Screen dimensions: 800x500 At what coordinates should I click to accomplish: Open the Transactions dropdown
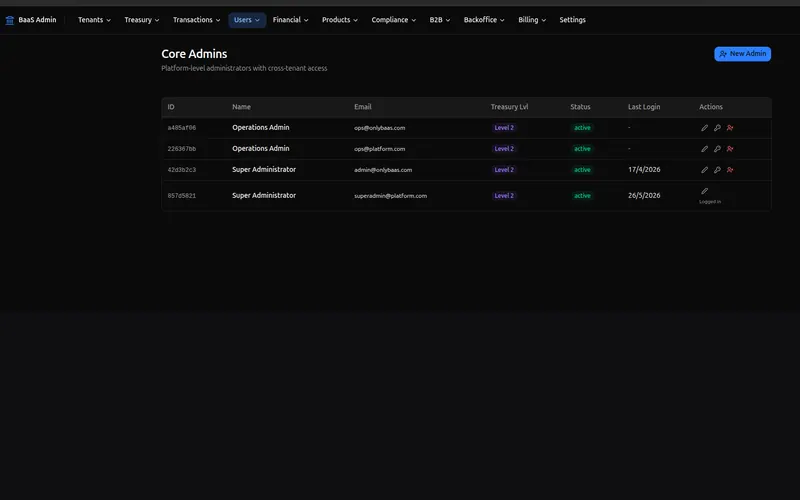tap(196, 20)
